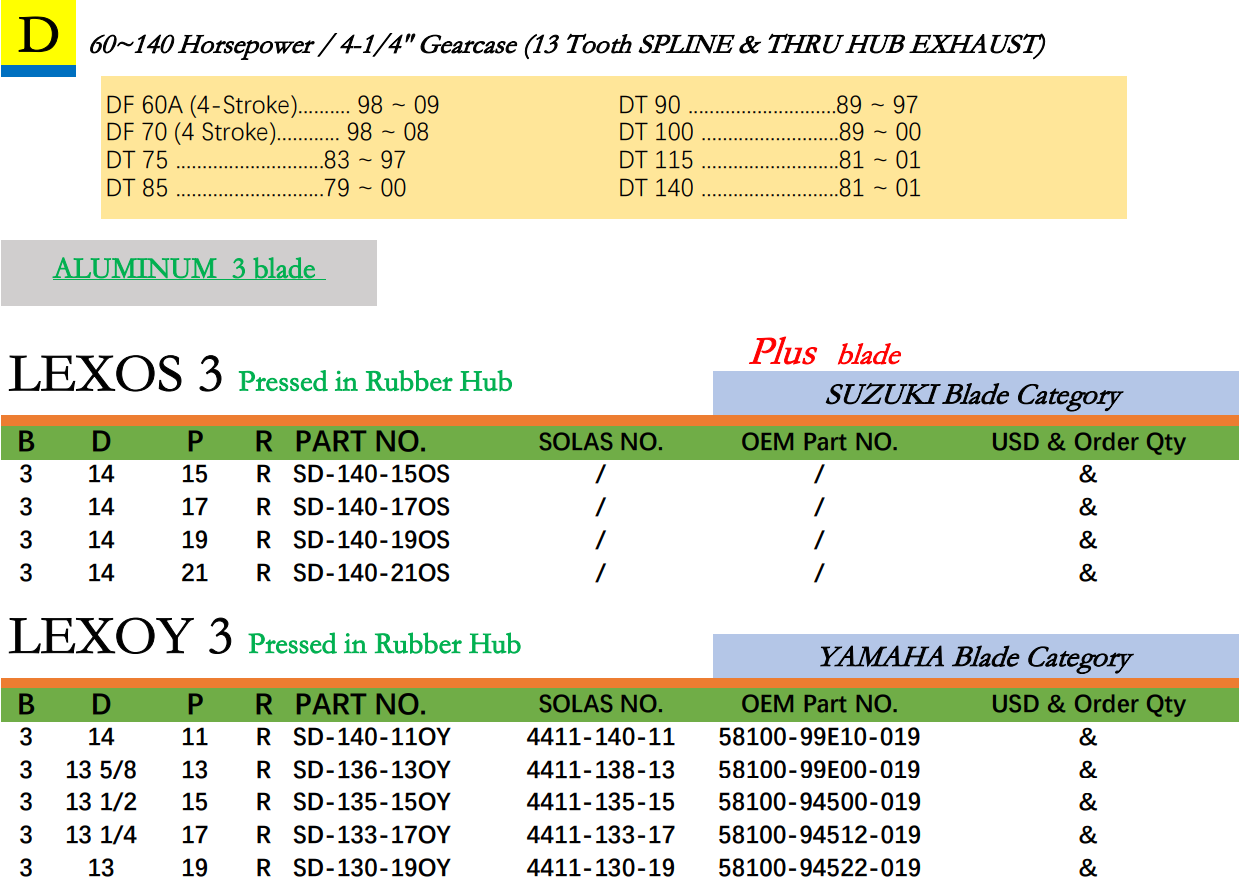Click OEM part 58100-94512-019
Viewport: 1240px width, 896px height.
(819, 834)
